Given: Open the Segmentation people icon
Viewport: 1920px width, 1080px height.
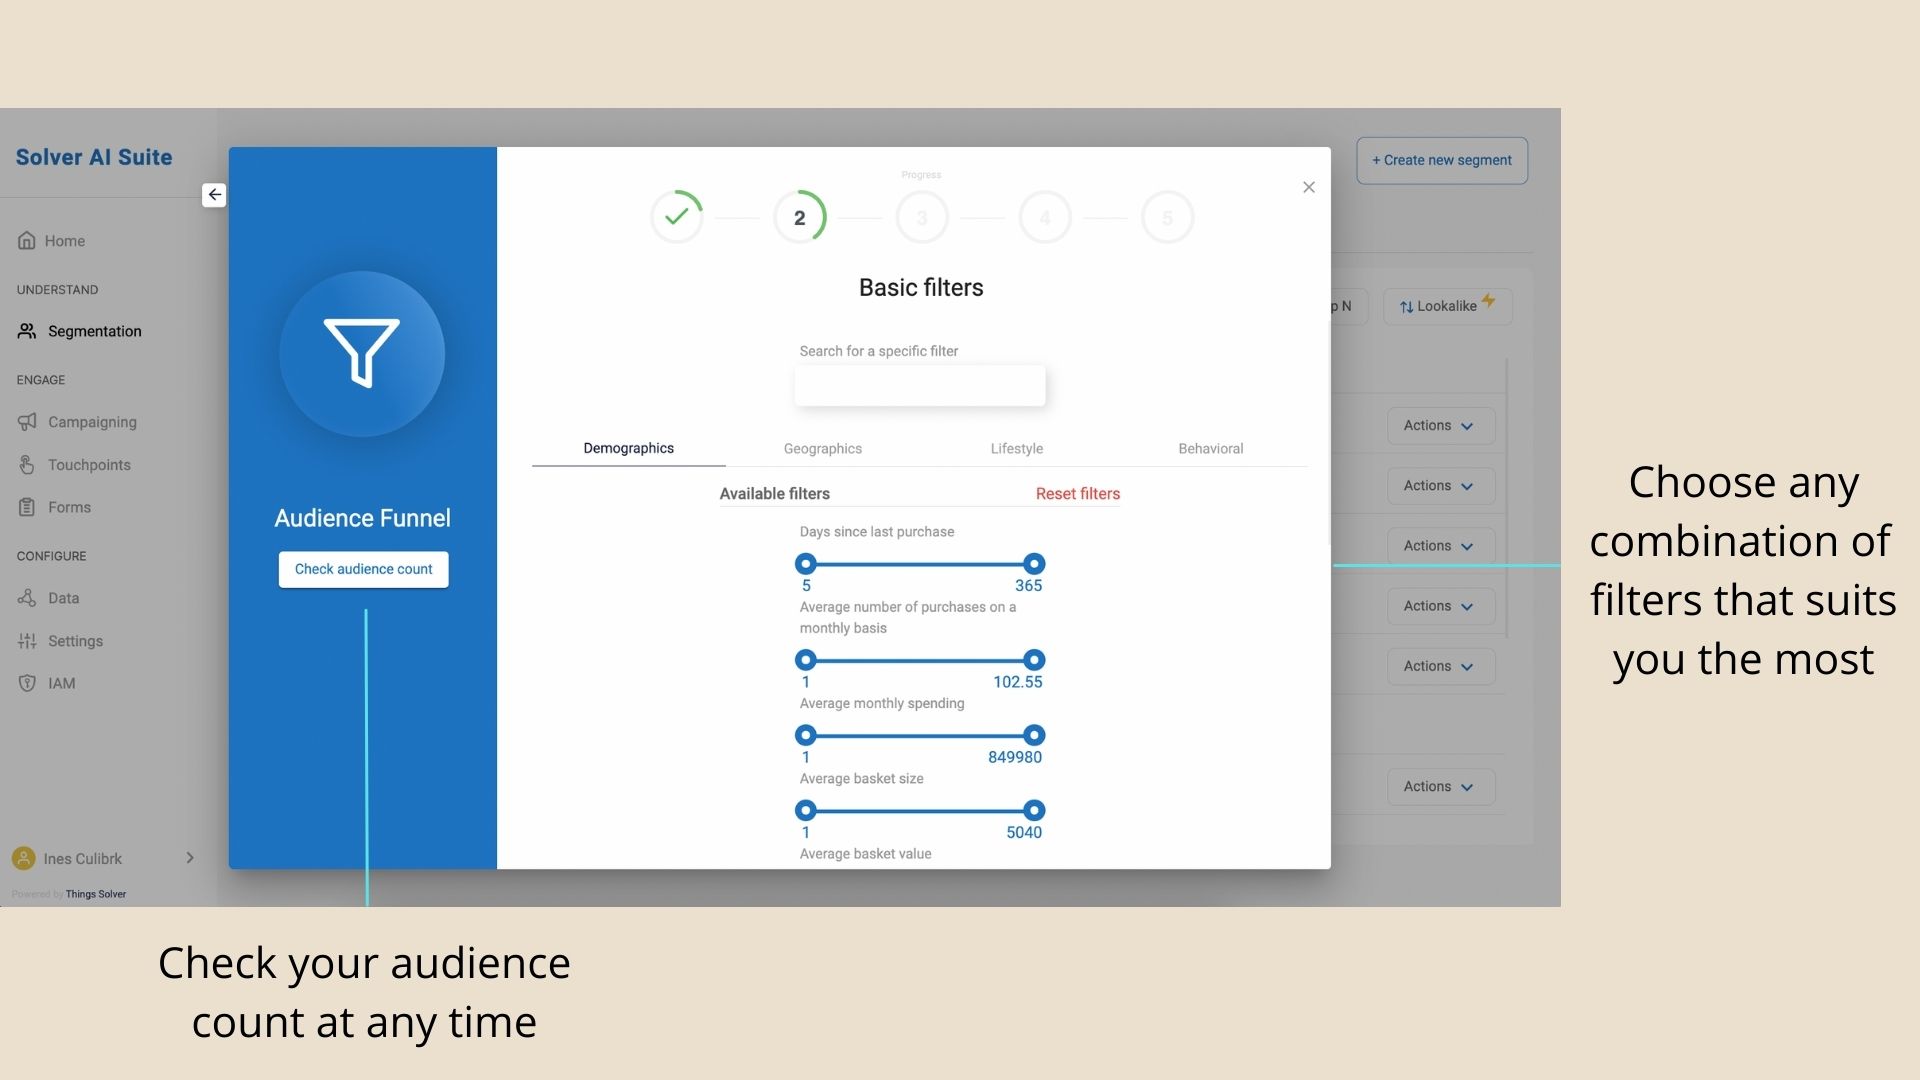Looking at the screenshot, I should point(27,331).
